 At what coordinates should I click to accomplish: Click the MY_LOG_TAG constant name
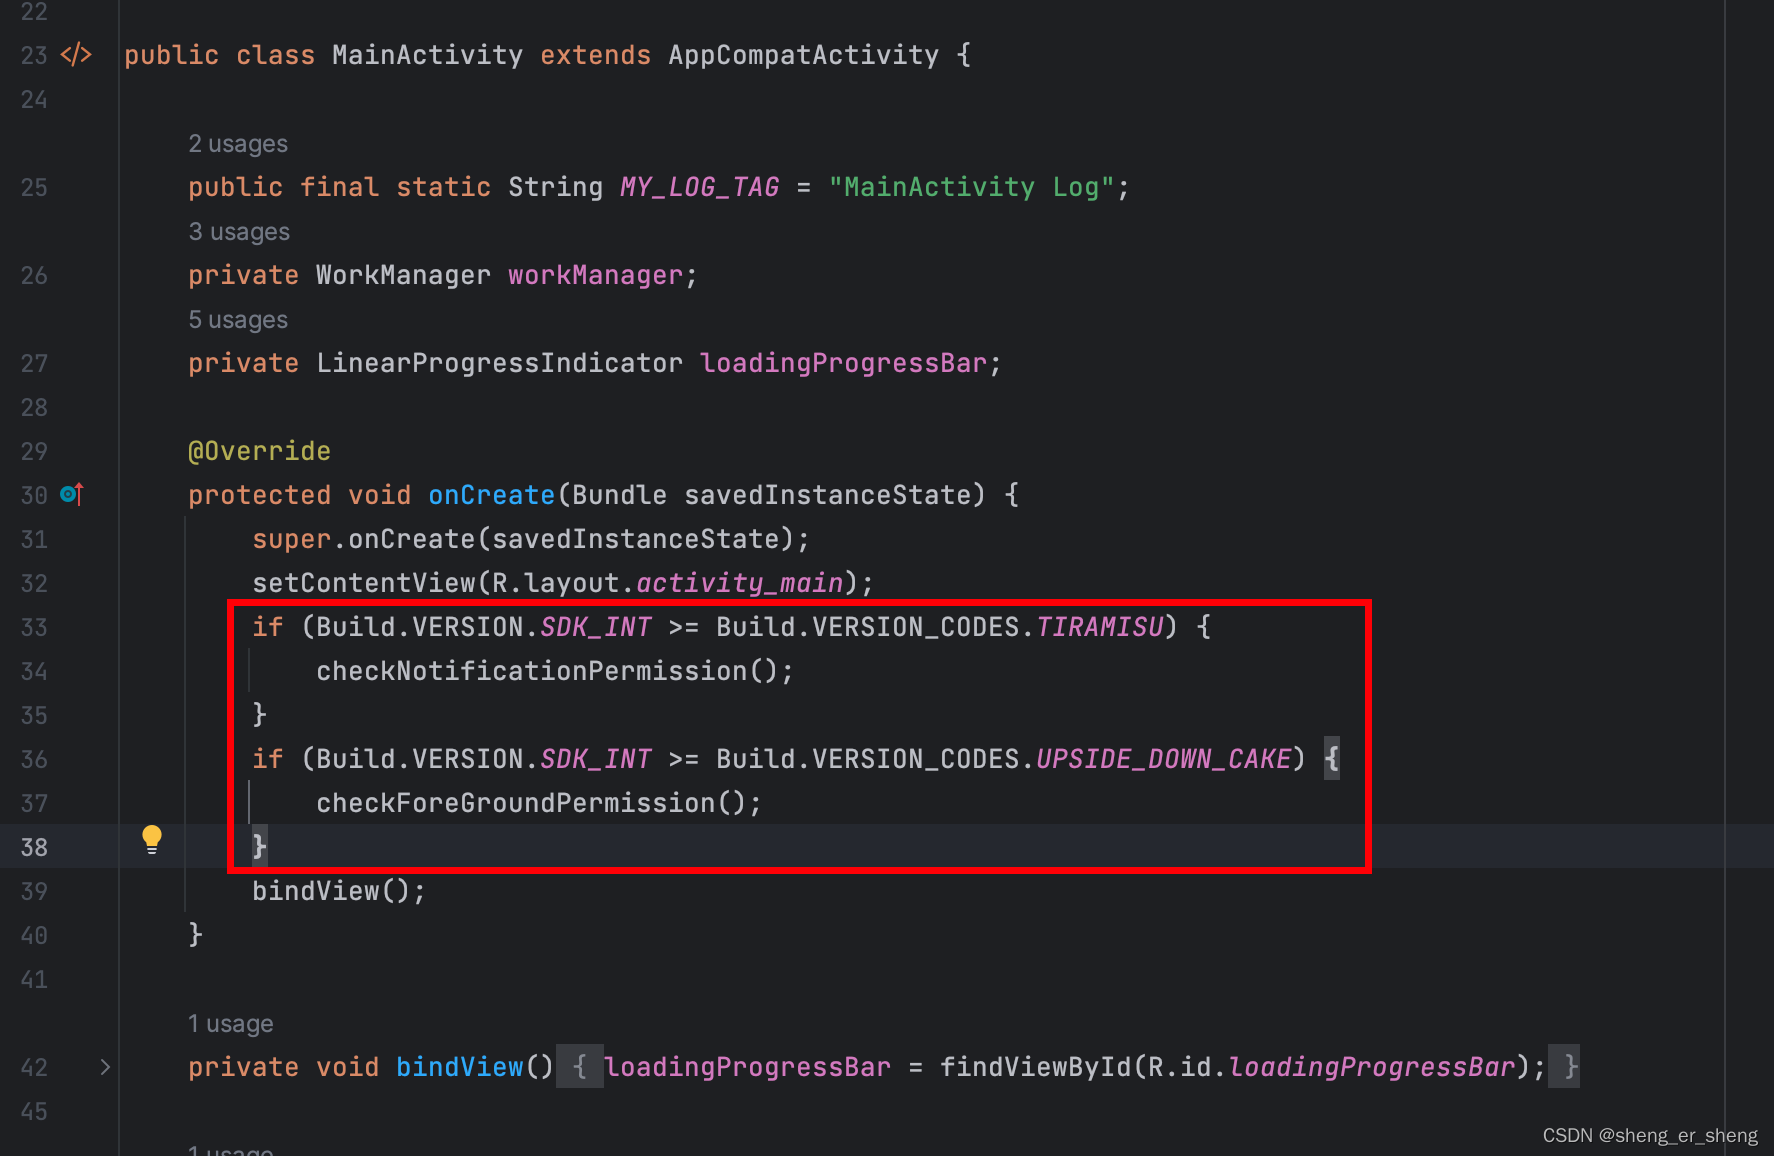click(x=699, y=187)
